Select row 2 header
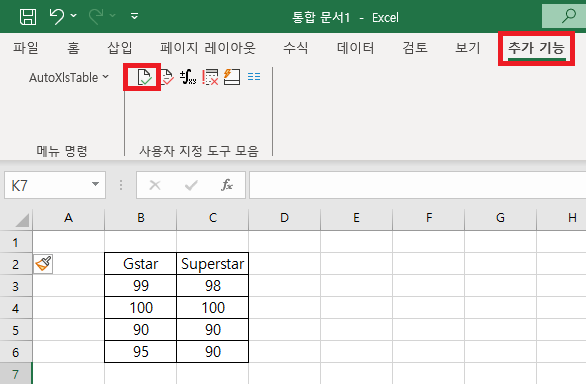Viewport: 586px width, 384px height. pos(16,264)
